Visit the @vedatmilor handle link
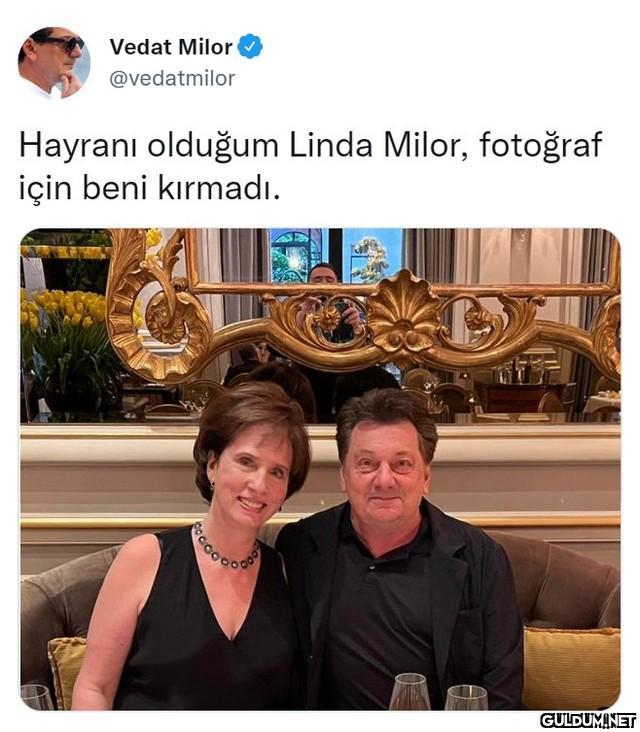Image resolution: width=640 pixels, height=732 pixels. [x=172, y=78]
